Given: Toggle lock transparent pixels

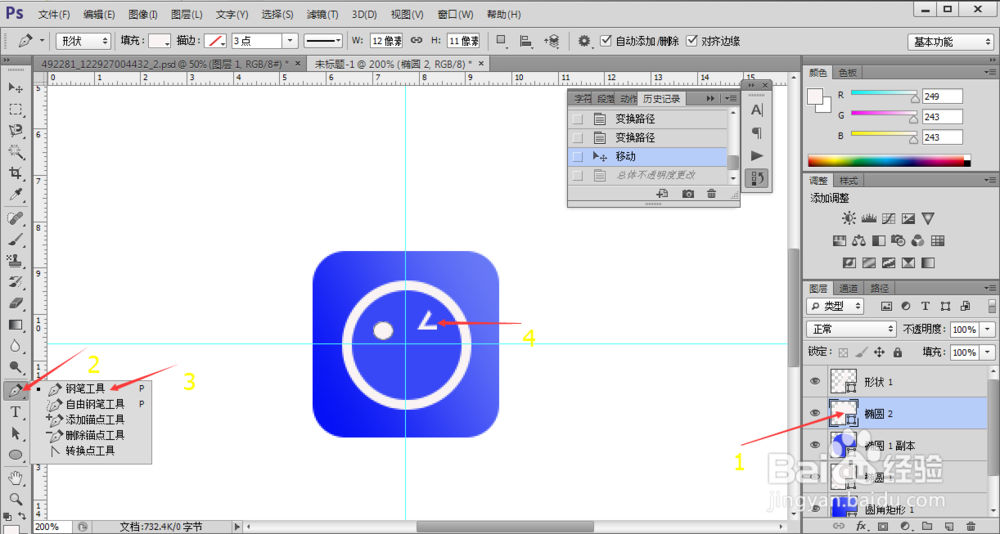Looking at the screenshot, I should [x=844, y=352].
